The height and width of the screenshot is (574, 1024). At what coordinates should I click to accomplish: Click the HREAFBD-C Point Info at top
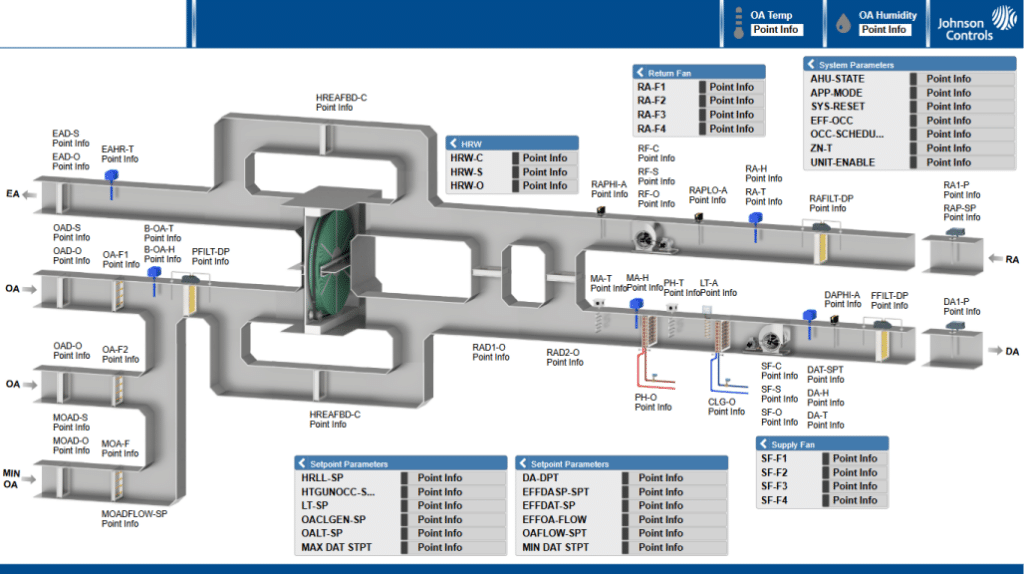[x=334, y=108]
